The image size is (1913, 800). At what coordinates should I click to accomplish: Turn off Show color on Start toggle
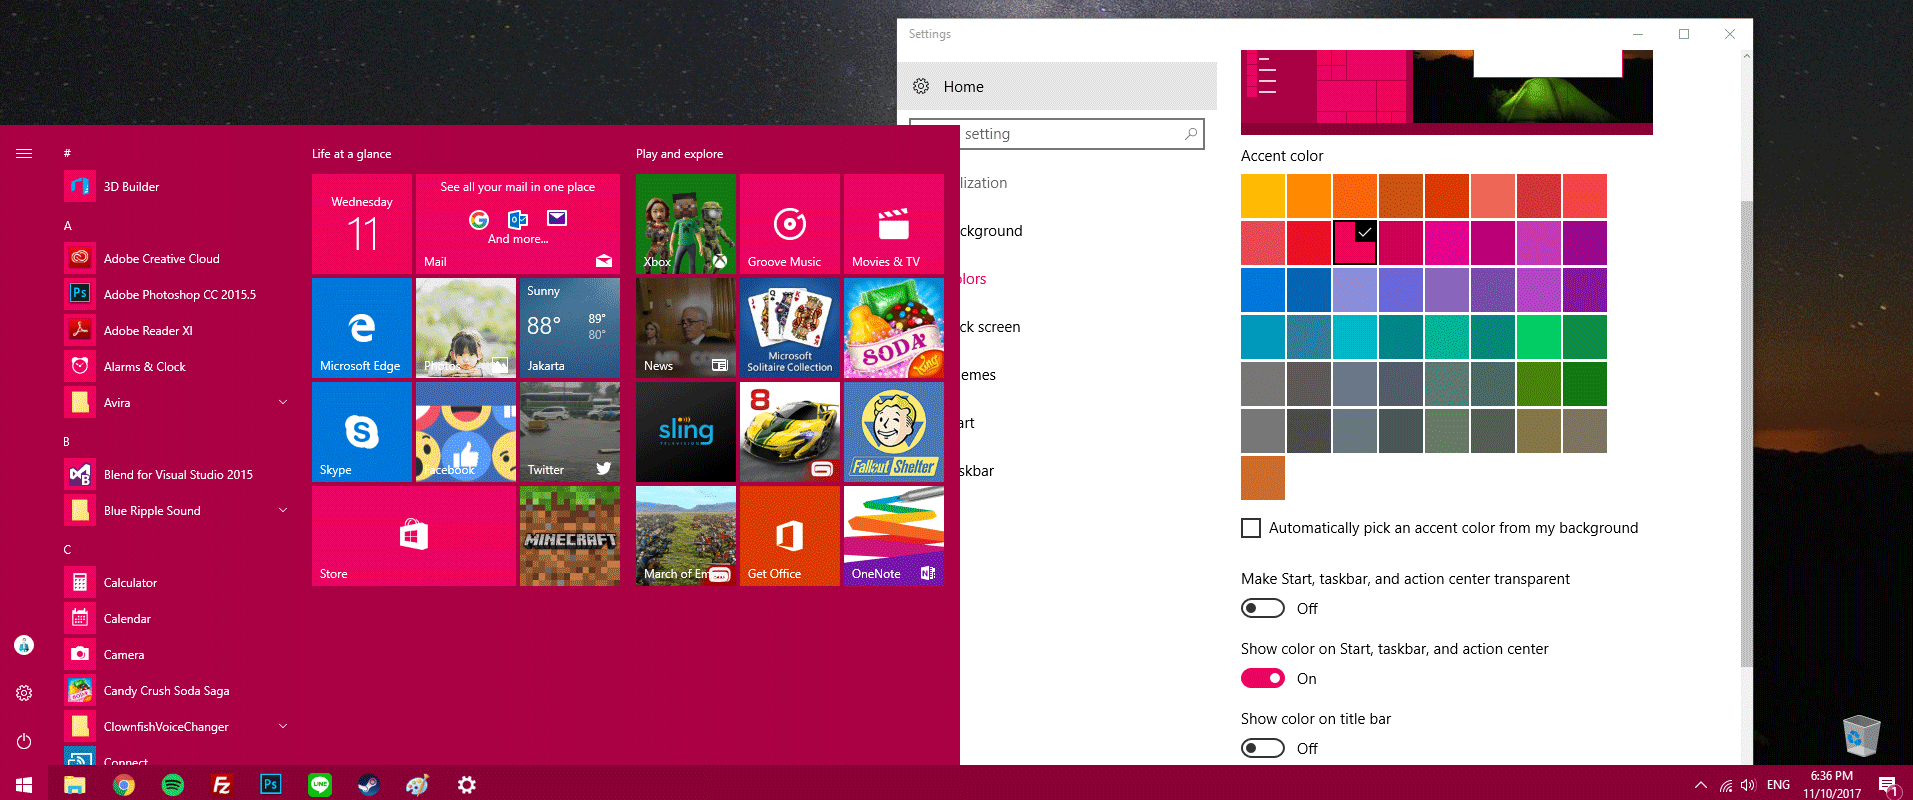tap(1263, 678)
